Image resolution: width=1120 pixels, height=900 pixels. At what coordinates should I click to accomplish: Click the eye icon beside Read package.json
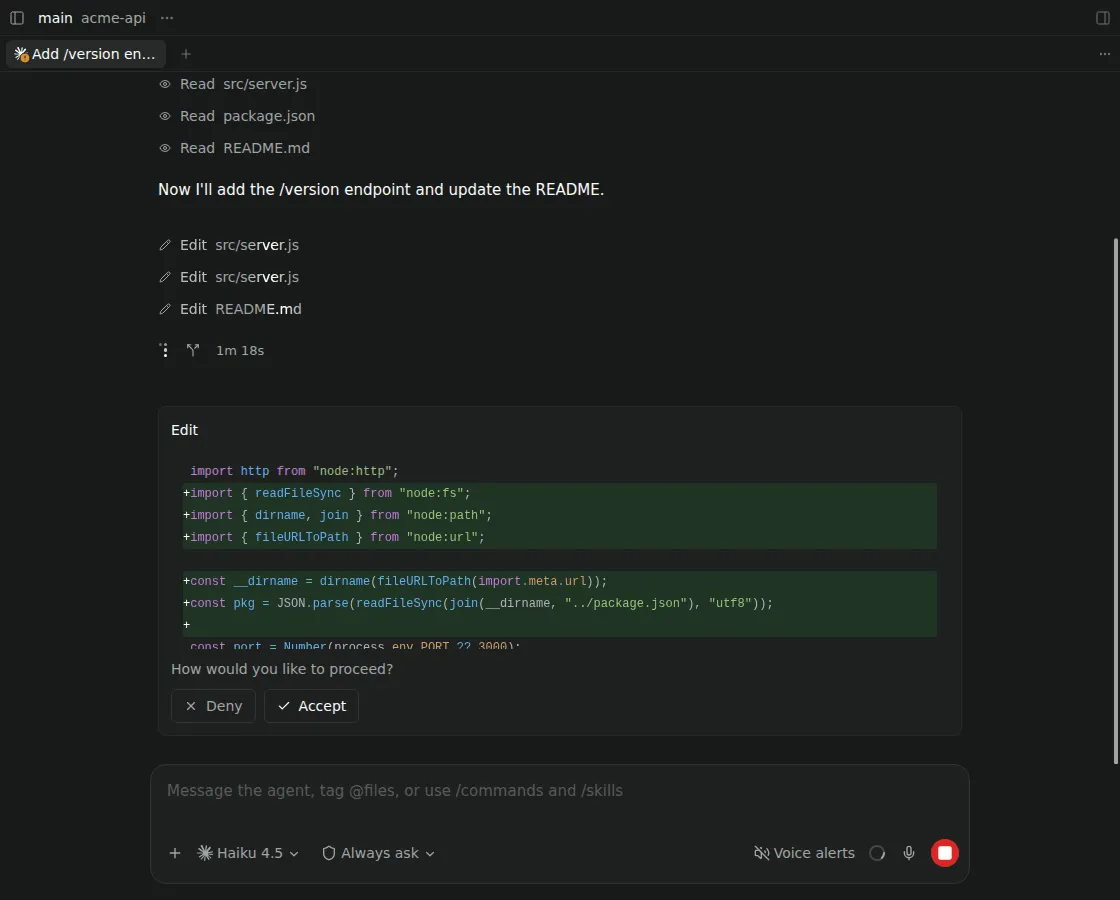click(x=165, y=116)
